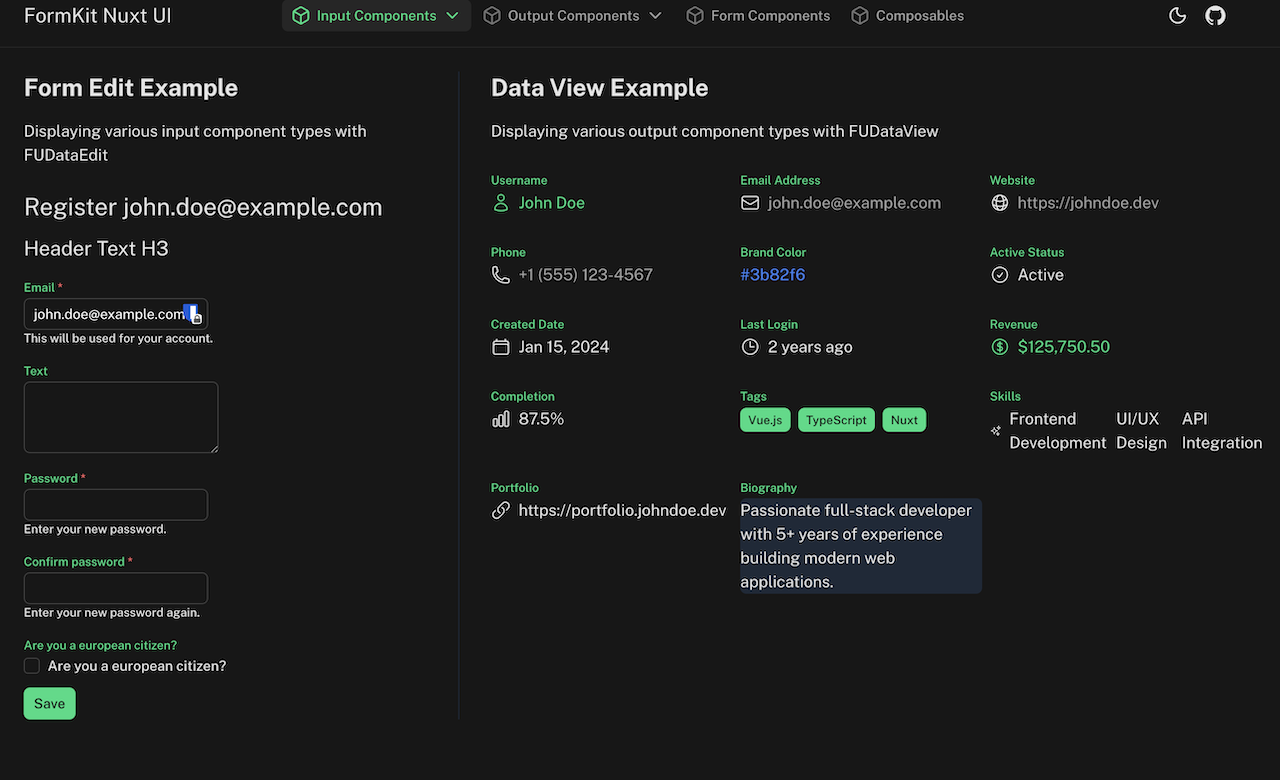Open the https://johndoe.dev website link
This screenshot has height=780, width=1280.
click(1088, 203)
